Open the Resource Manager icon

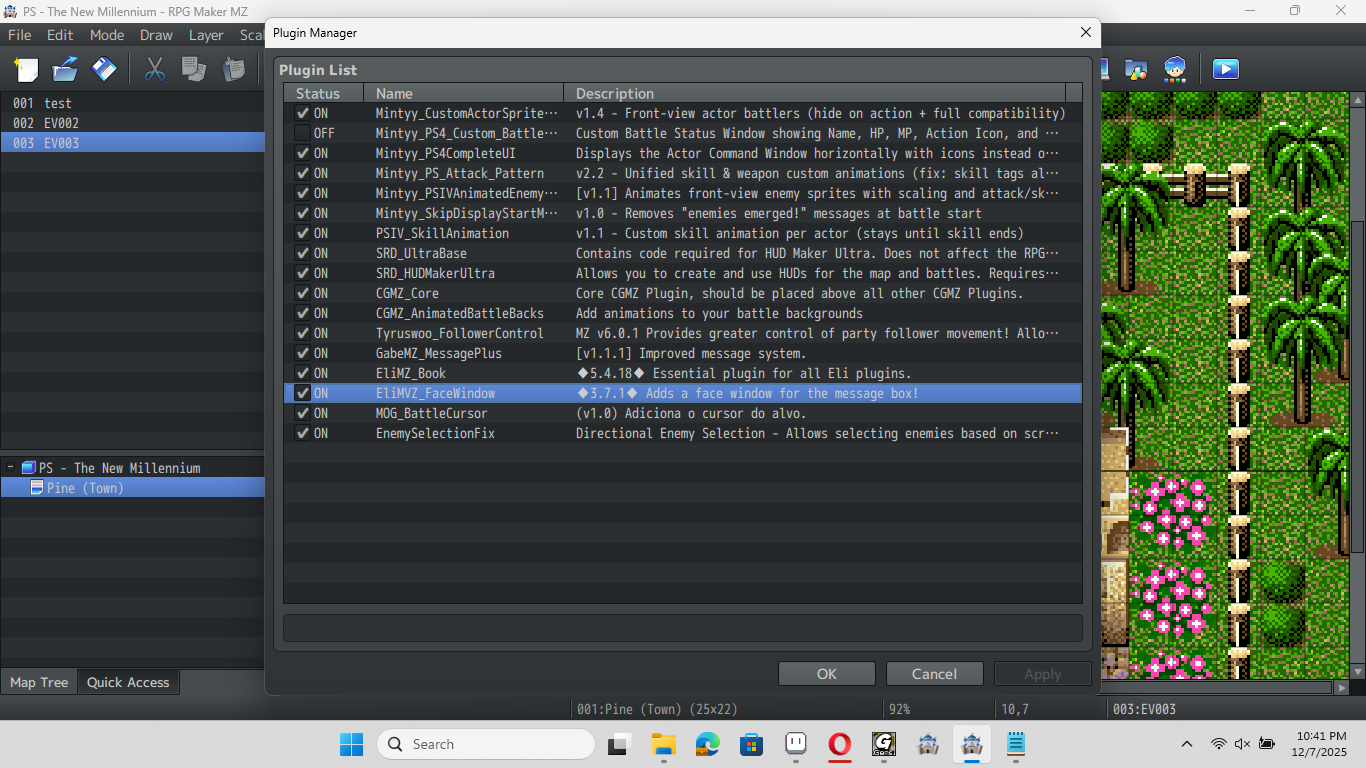point(1136,69)
